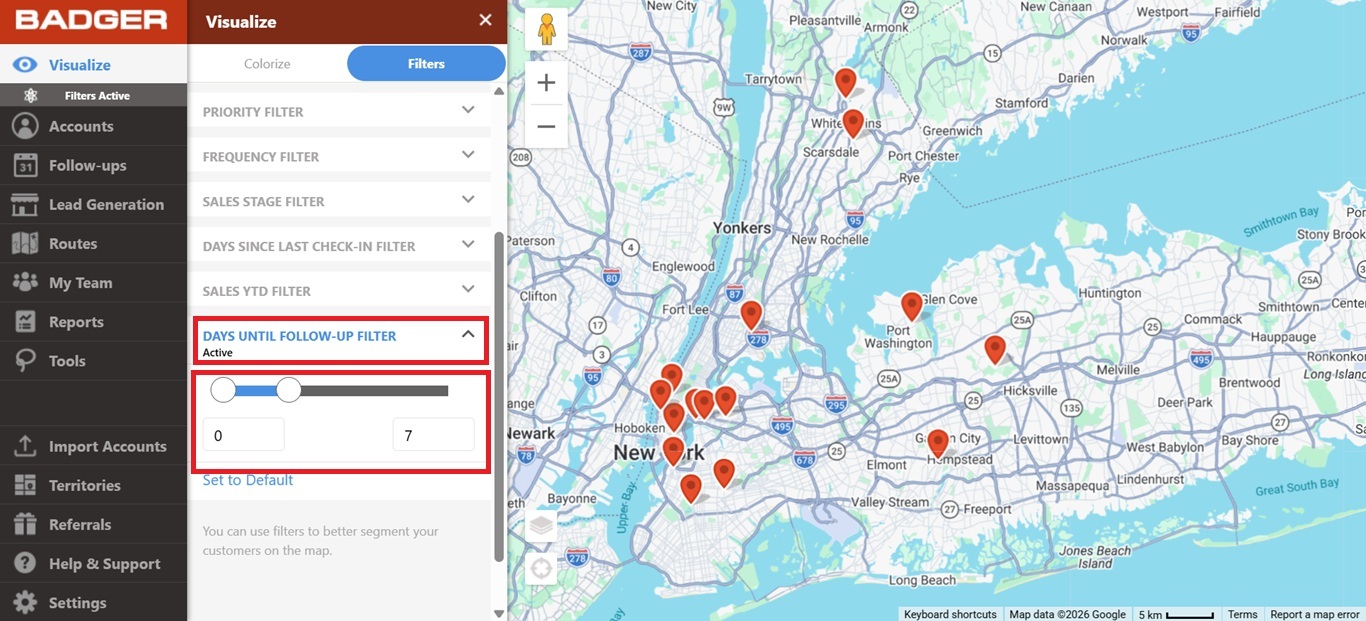Screen dimensions: 1366x621
Task: Open the map layers icon
Action: point(541,526)
